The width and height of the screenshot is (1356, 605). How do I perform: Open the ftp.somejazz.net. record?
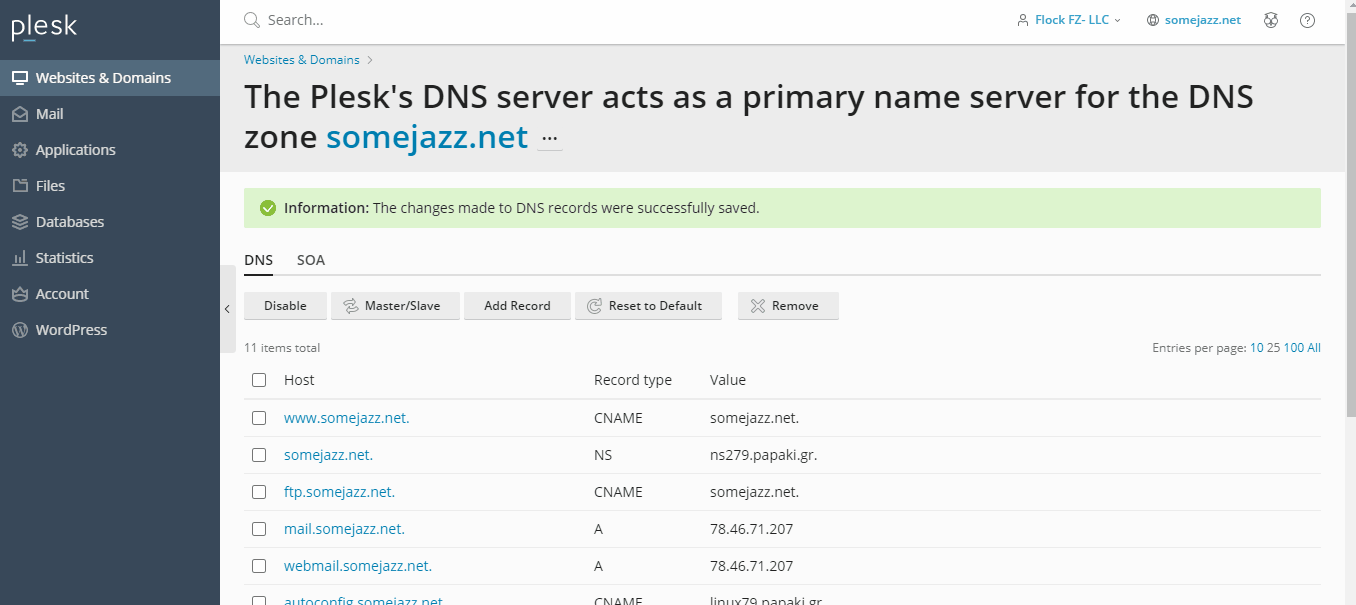[339, 492]
